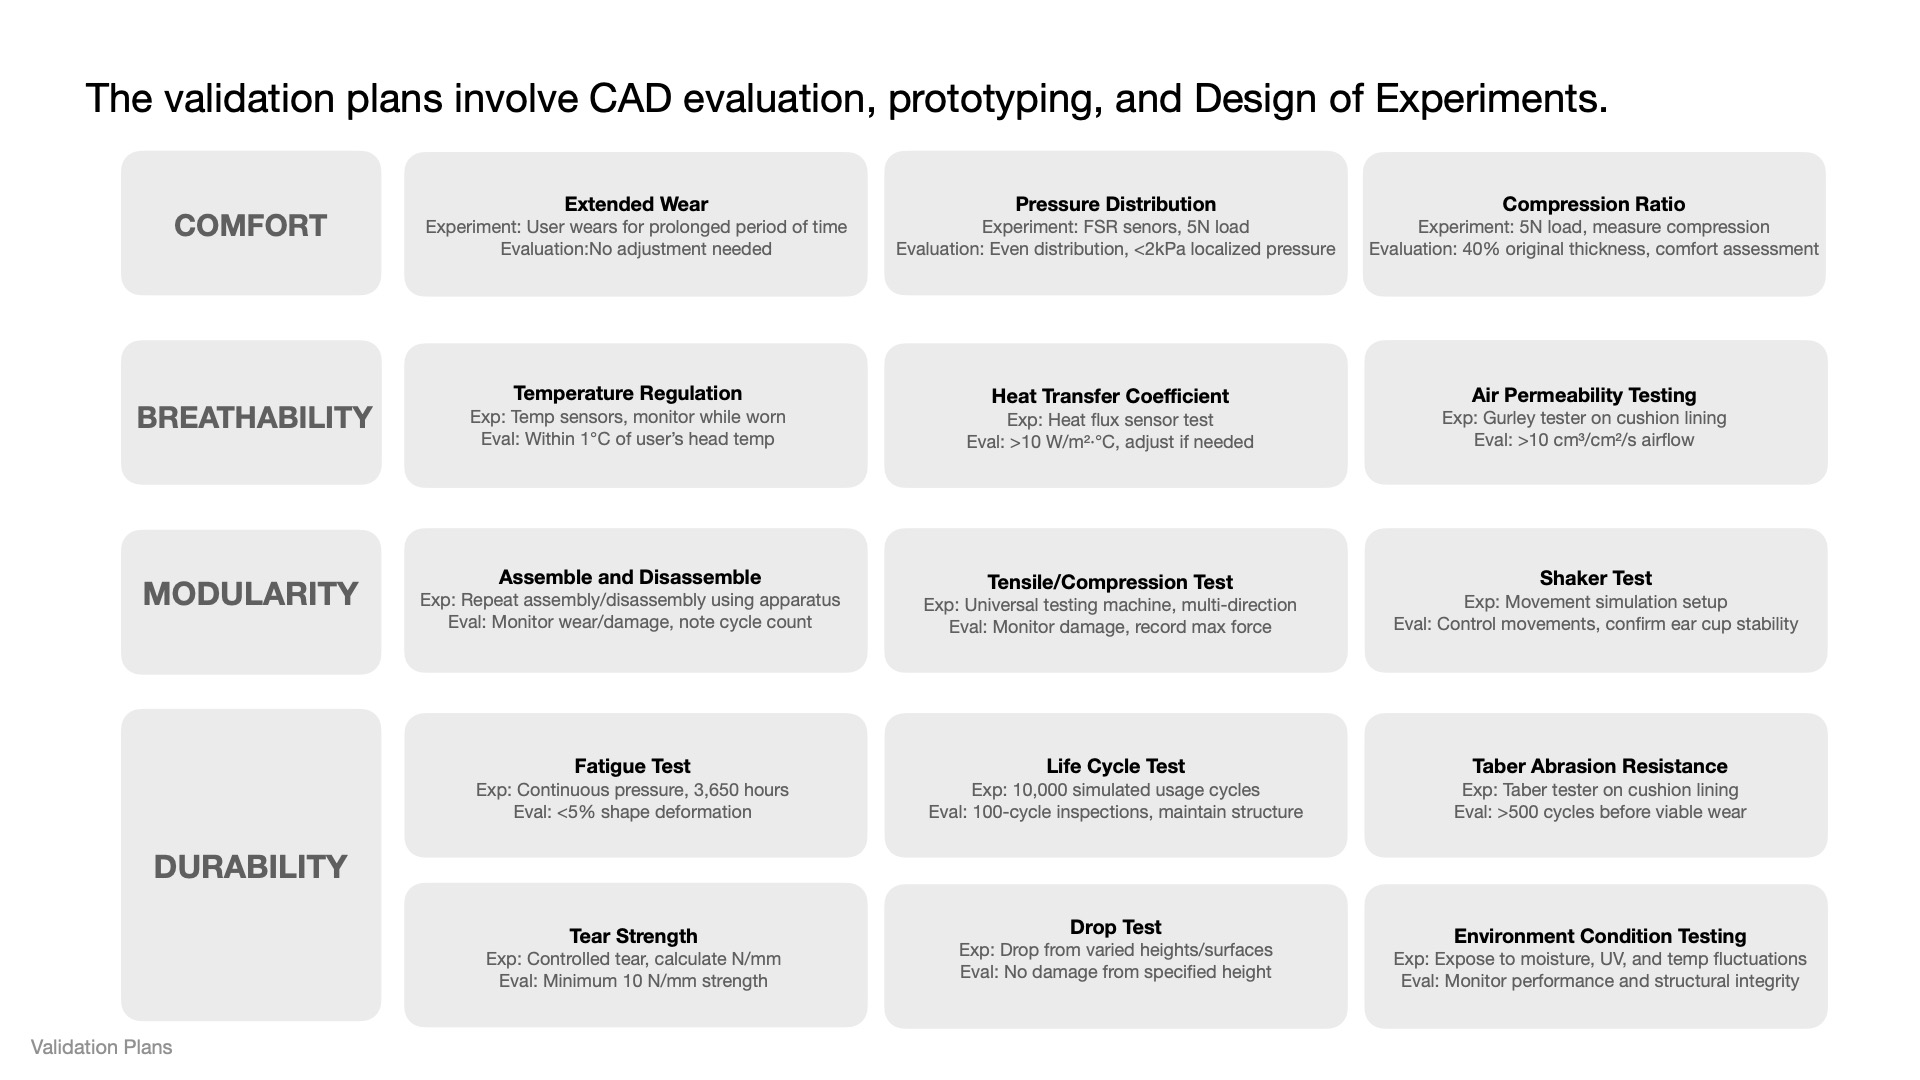Image resolution: width=1920 pixels, height=1080 pixels.
Task: Select the Drop Test card
Action: [1115, 956]
